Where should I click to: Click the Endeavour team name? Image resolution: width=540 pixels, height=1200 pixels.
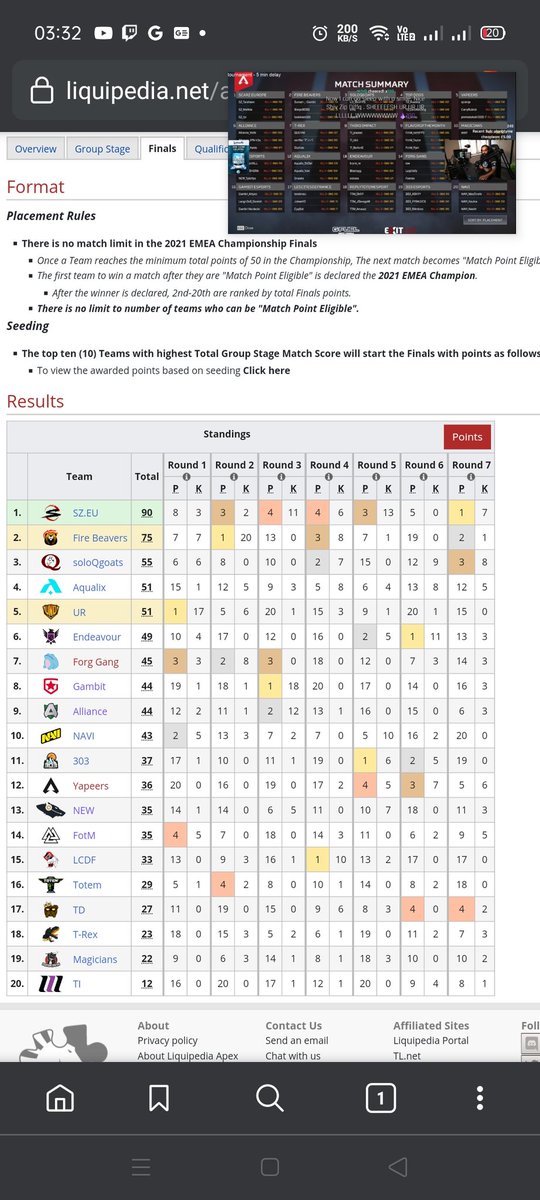[x=97, y=636]
